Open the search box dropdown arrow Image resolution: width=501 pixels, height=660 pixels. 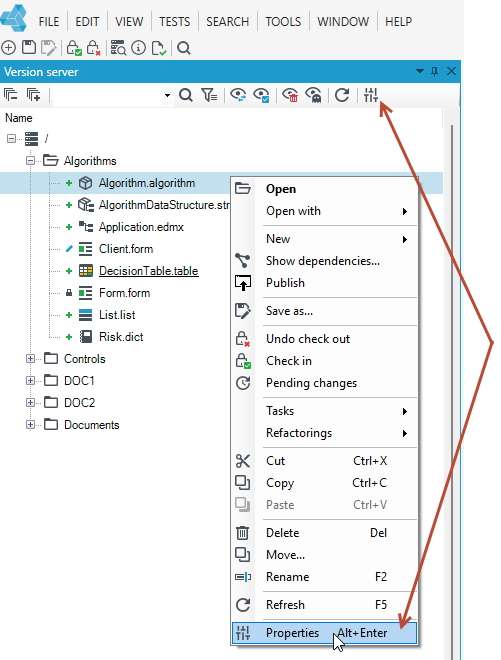(x=167, y=96)
